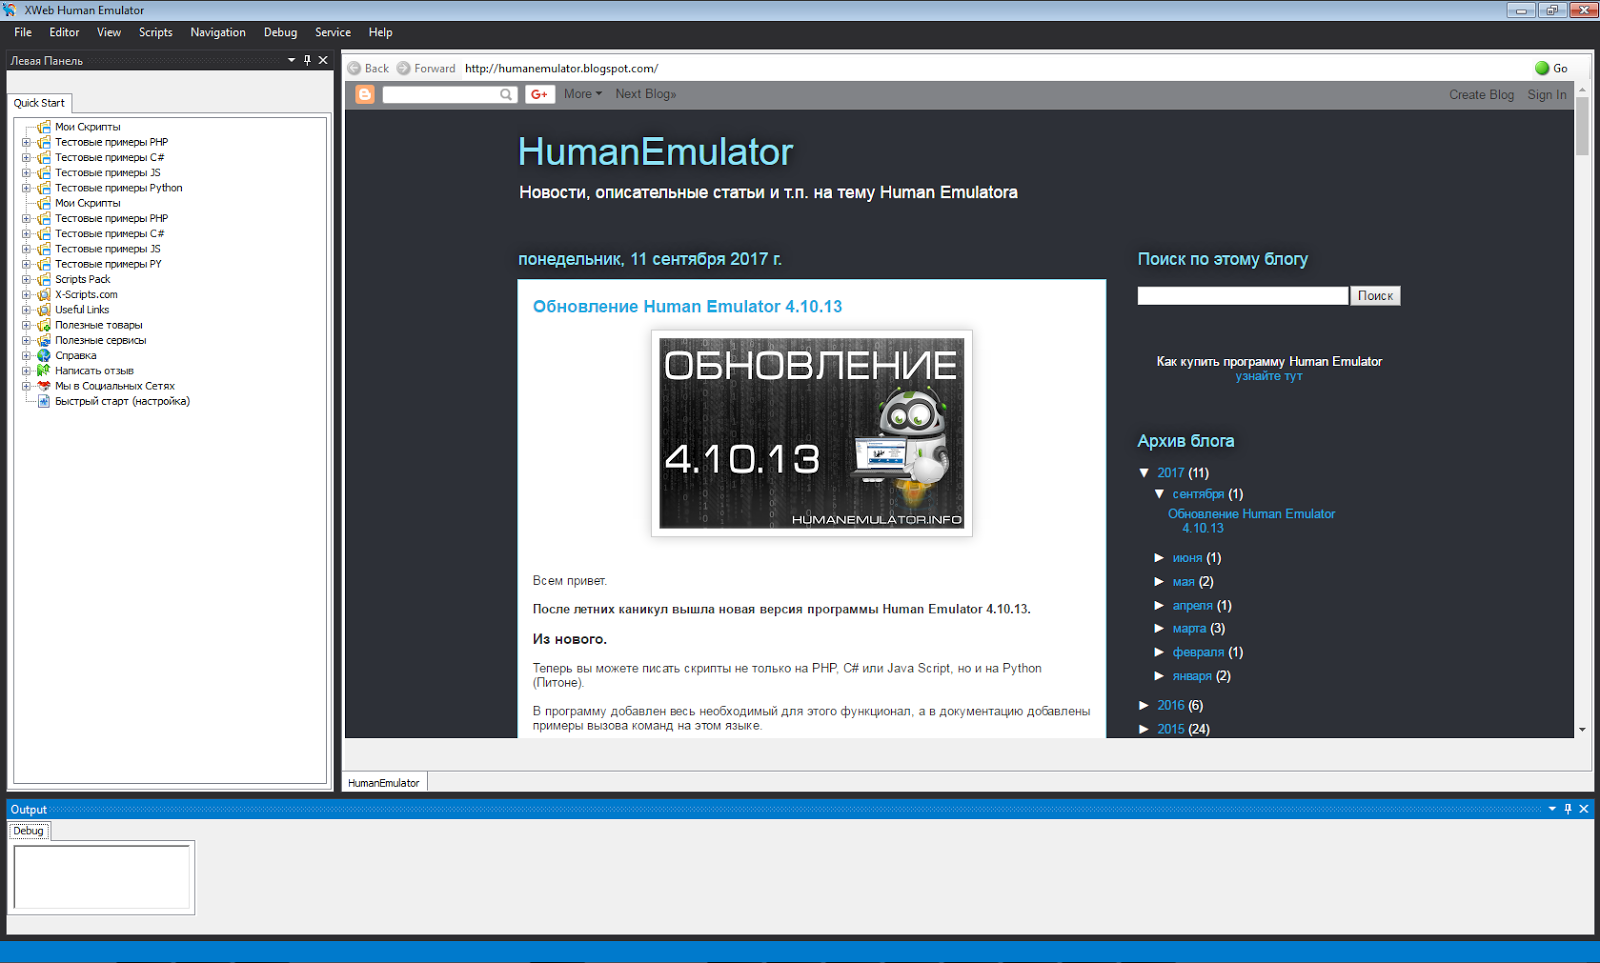
Task: Collapse the сентября archive triangle
Action: pos(1160,494)
